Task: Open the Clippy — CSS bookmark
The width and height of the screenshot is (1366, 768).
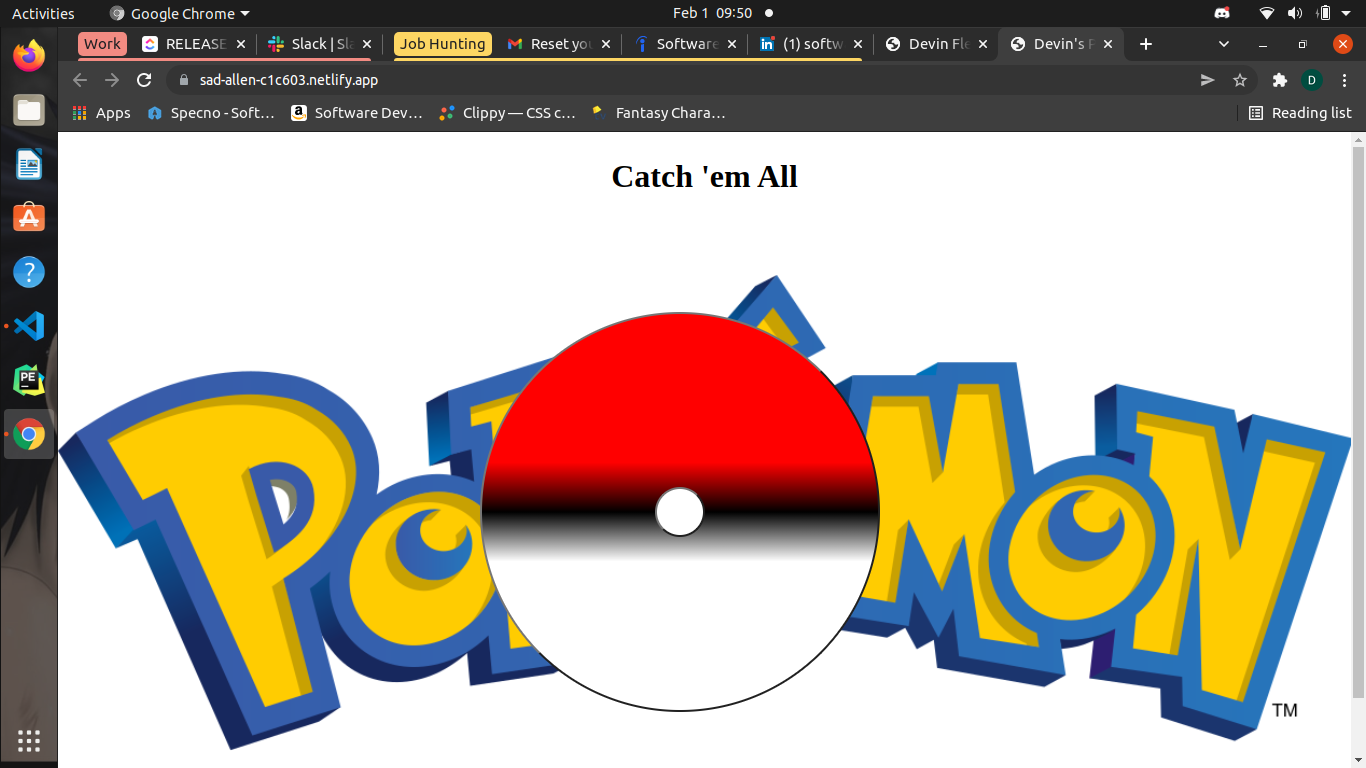Action: point(508,113)
